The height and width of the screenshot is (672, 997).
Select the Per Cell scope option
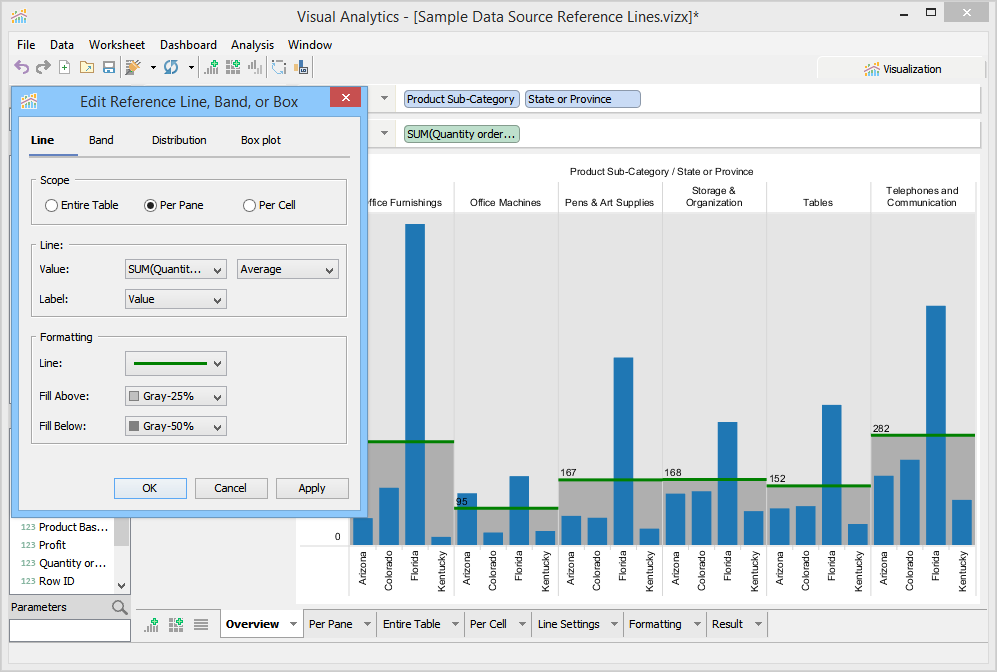pos(250,205)
